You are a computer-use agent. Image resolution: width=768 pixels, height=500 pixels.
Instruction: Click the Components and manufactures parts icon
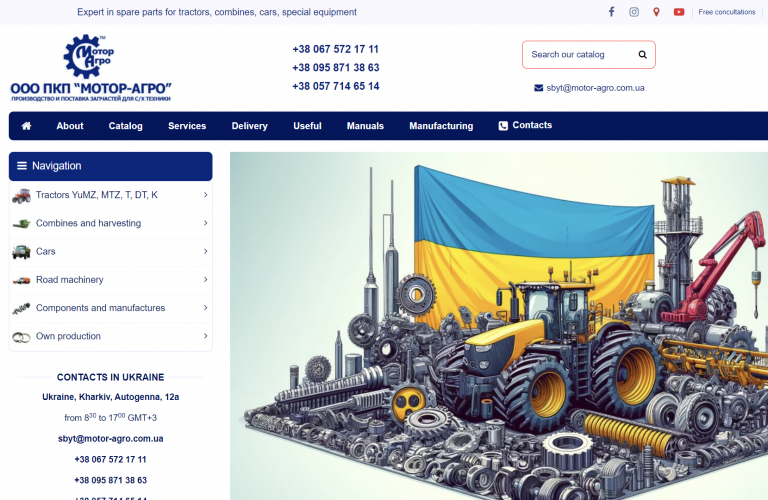point(22,309)
